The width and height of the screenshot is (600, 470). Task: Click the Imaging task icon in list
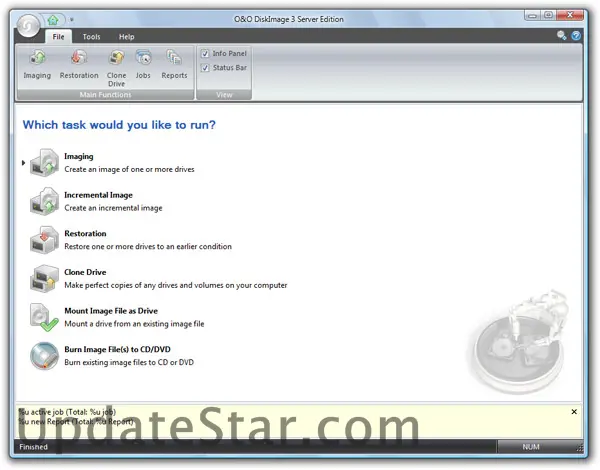[x=44, y=163]
